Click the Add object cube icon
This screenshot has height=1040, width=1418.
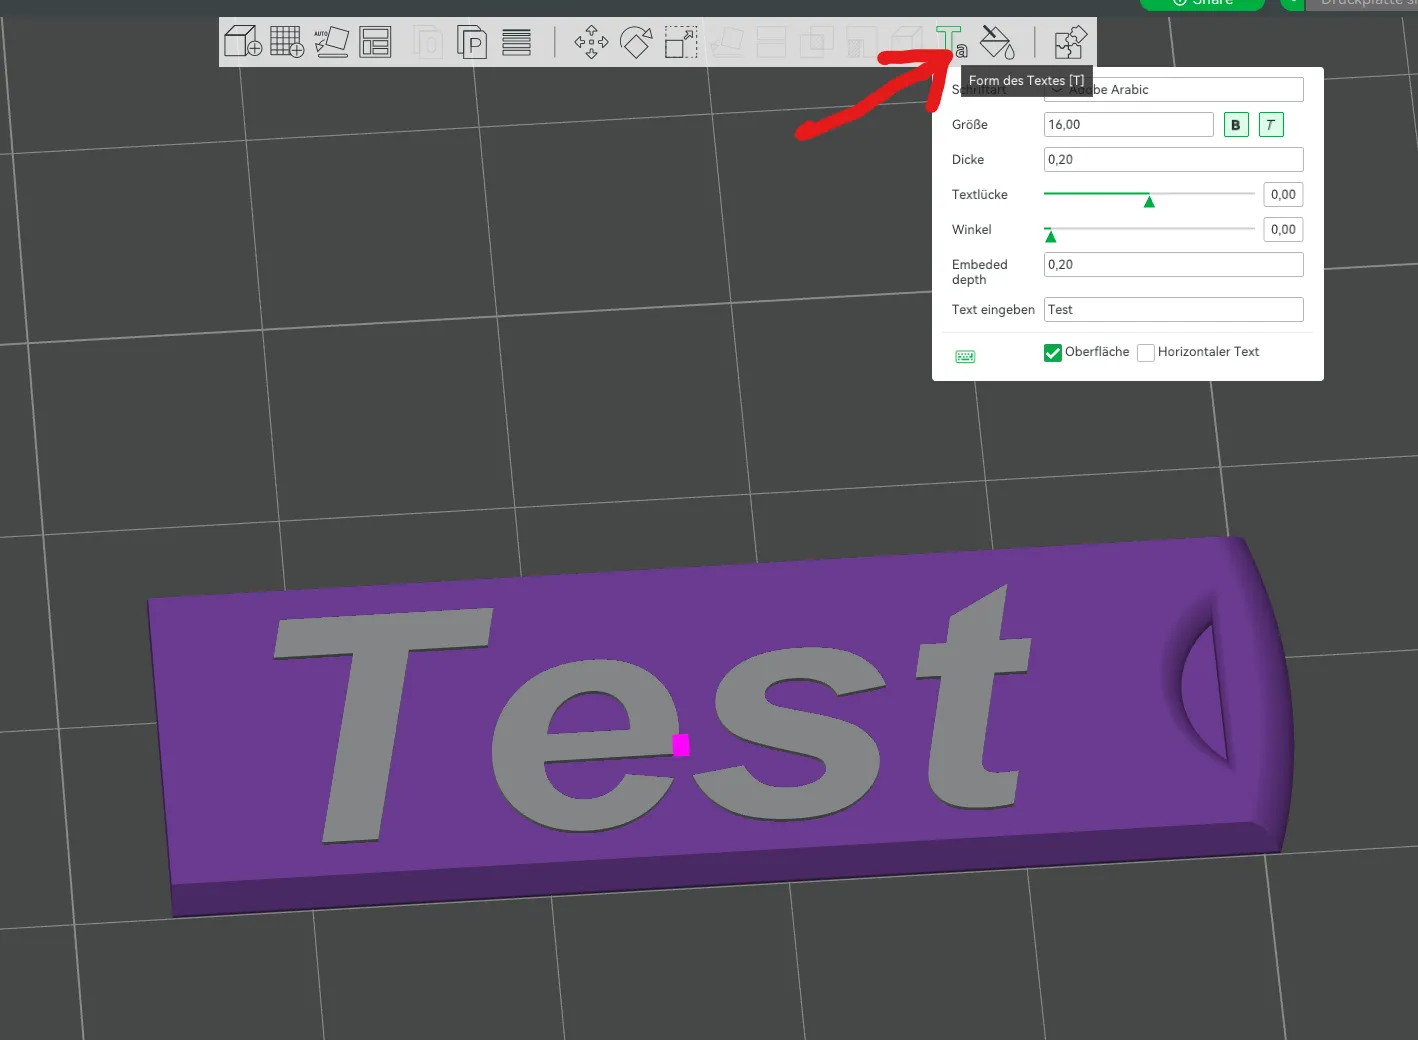pos(243,42)
